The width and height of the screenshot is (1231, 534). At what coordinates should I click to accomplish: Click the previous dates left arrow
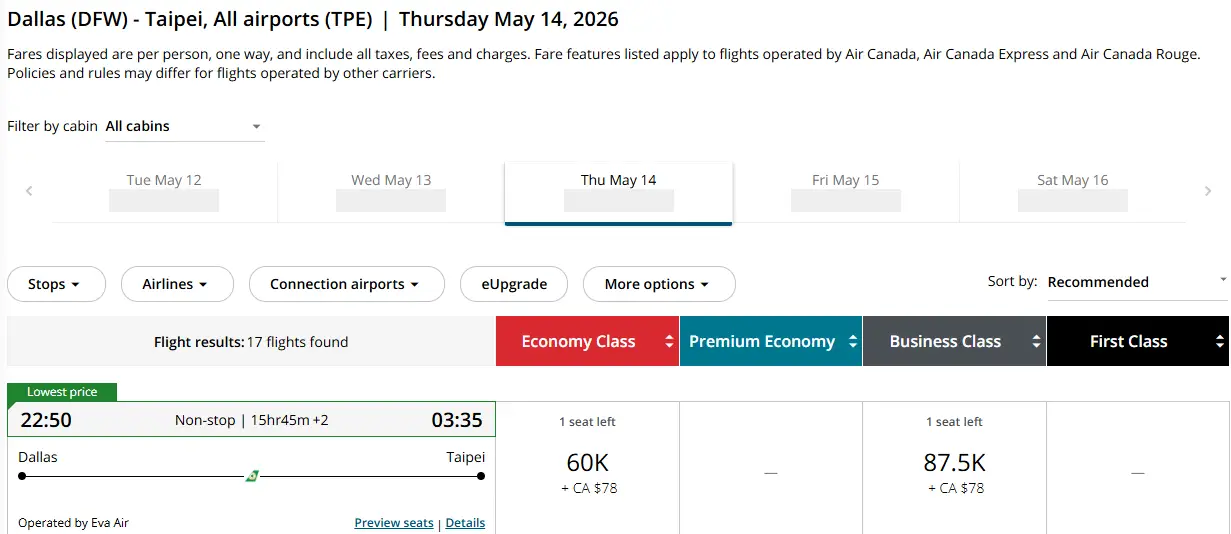pos(29,191)
